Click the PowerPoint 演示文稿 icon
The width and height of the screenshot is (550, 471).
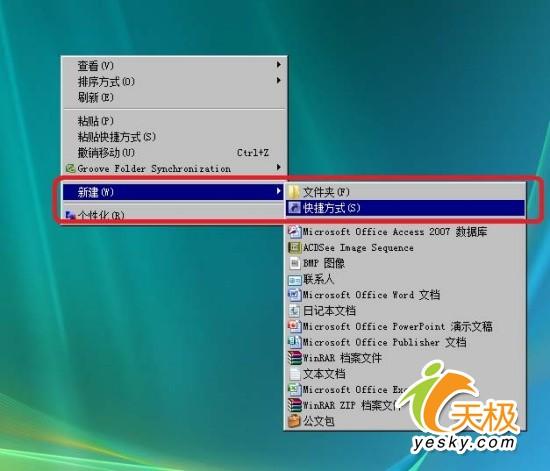[x=294, y=327]
